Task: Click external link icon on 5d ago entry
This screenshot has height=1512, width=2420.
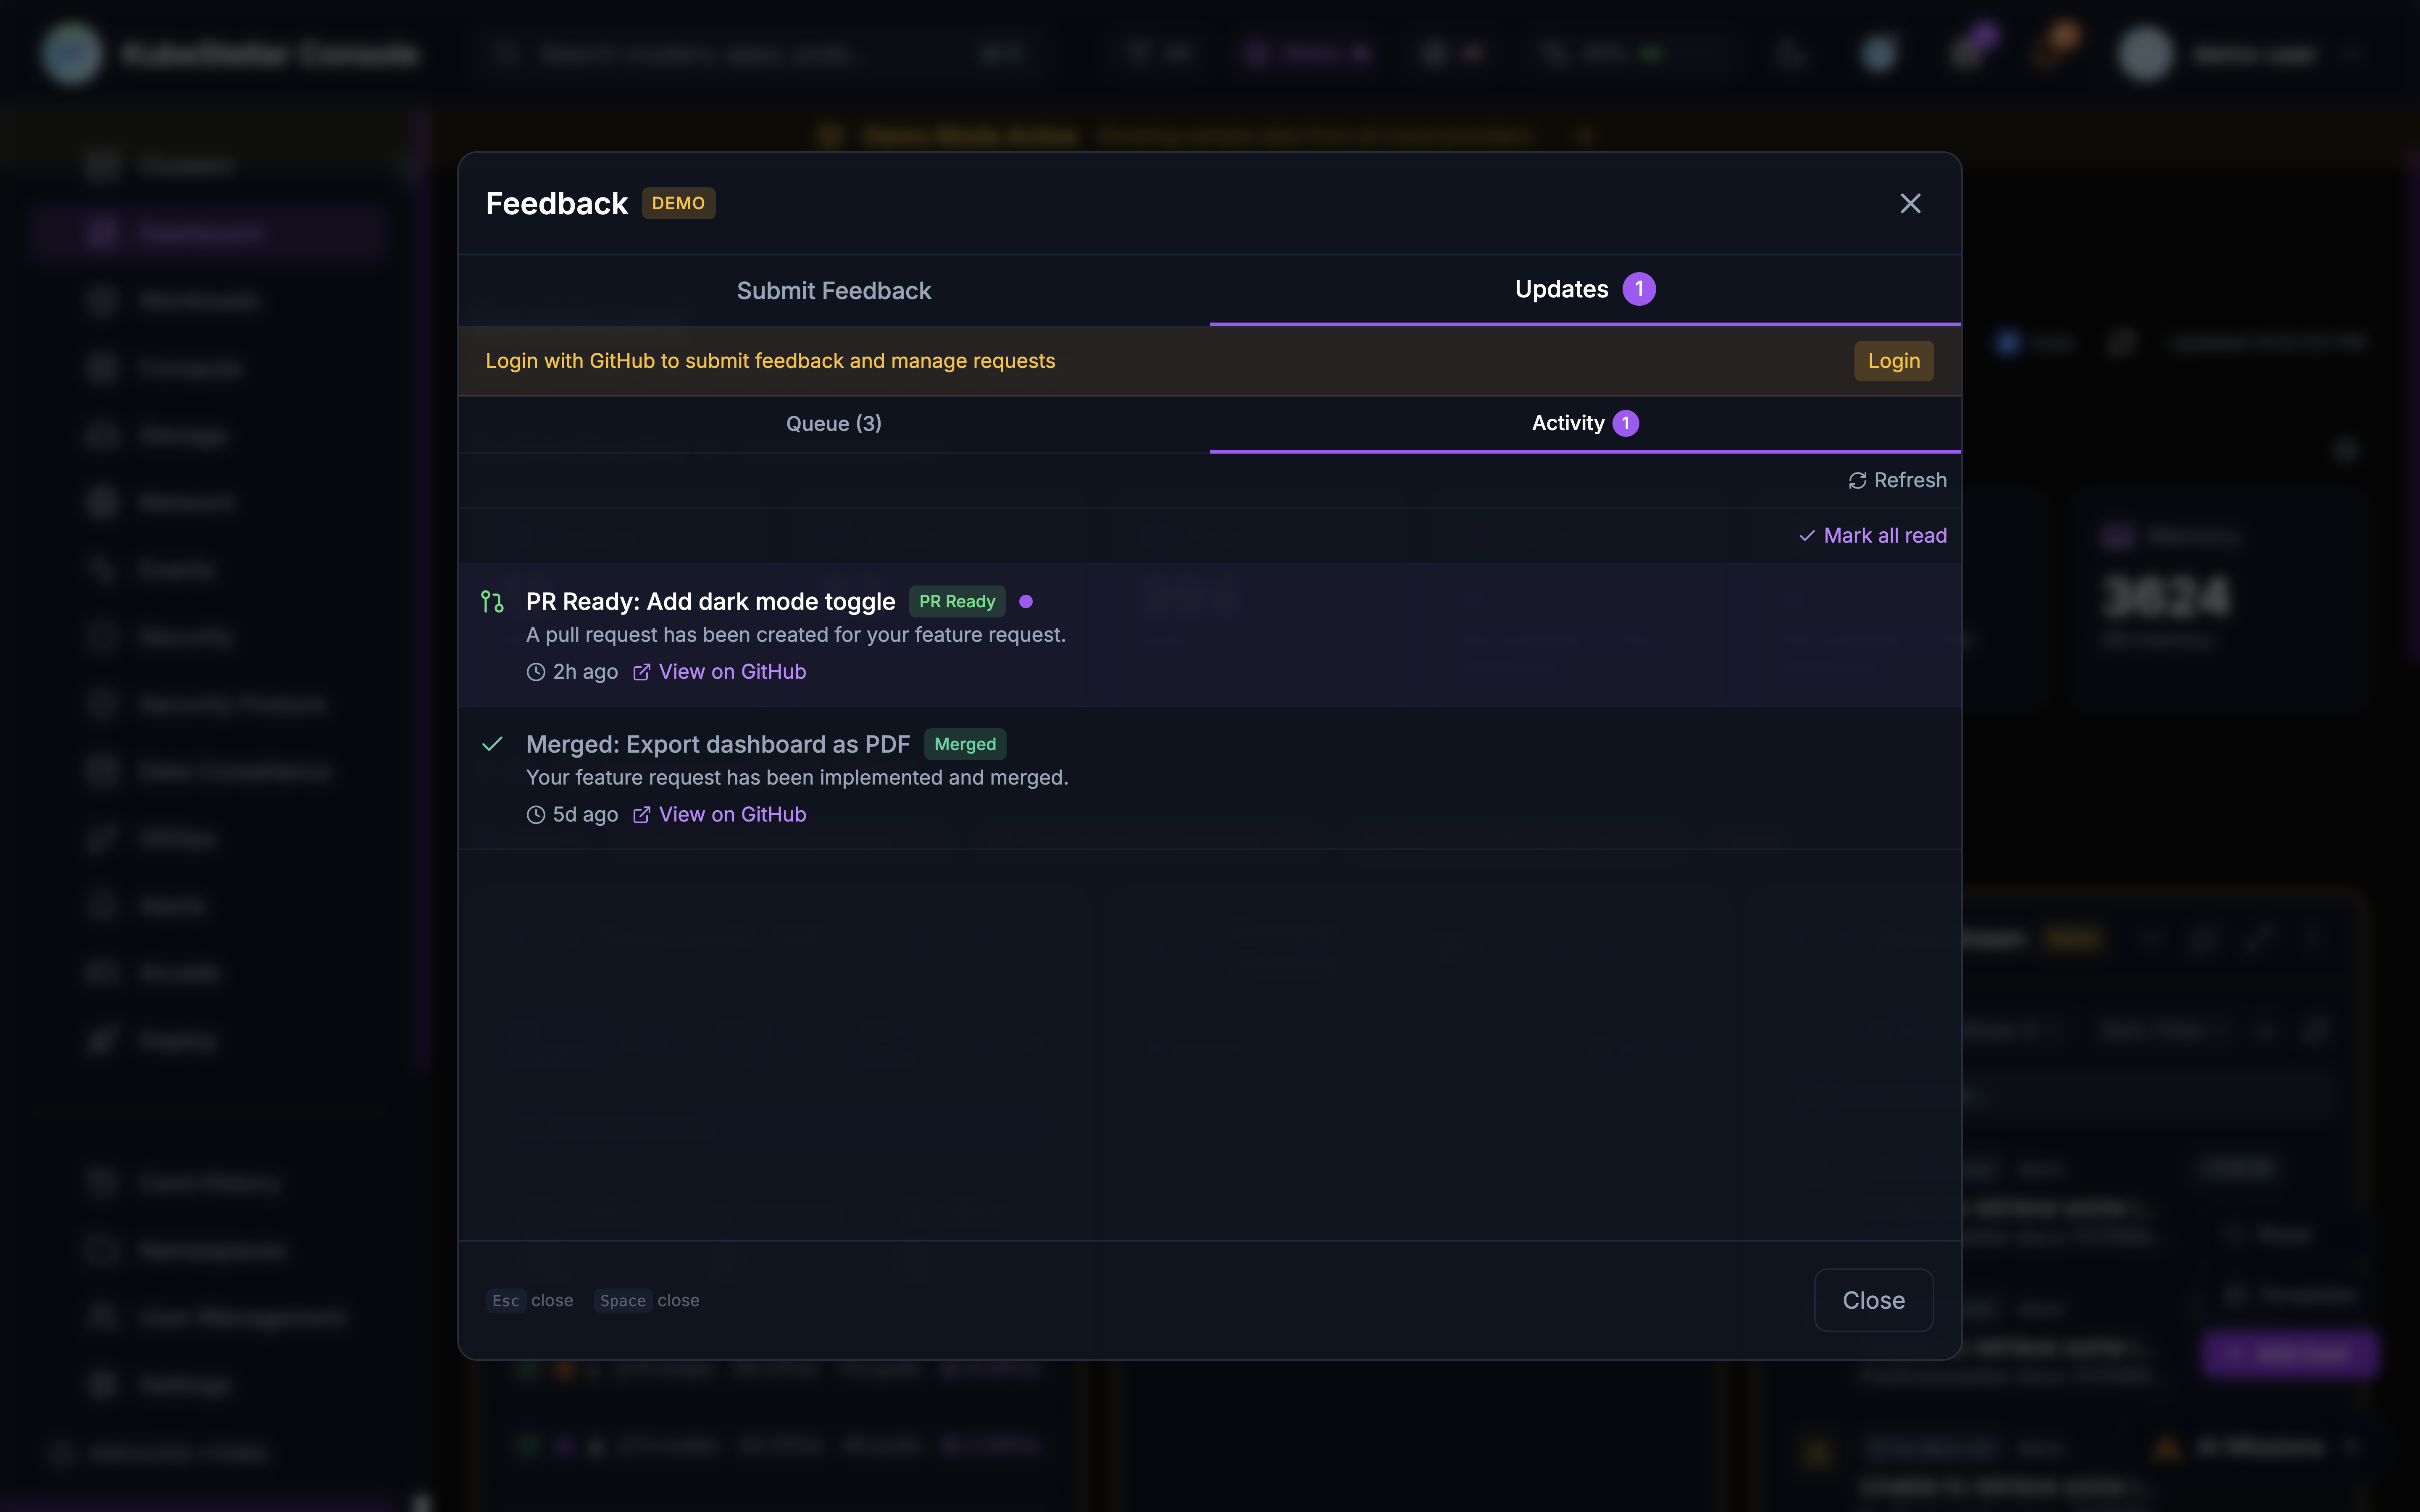Action: (x=642, y=815)
